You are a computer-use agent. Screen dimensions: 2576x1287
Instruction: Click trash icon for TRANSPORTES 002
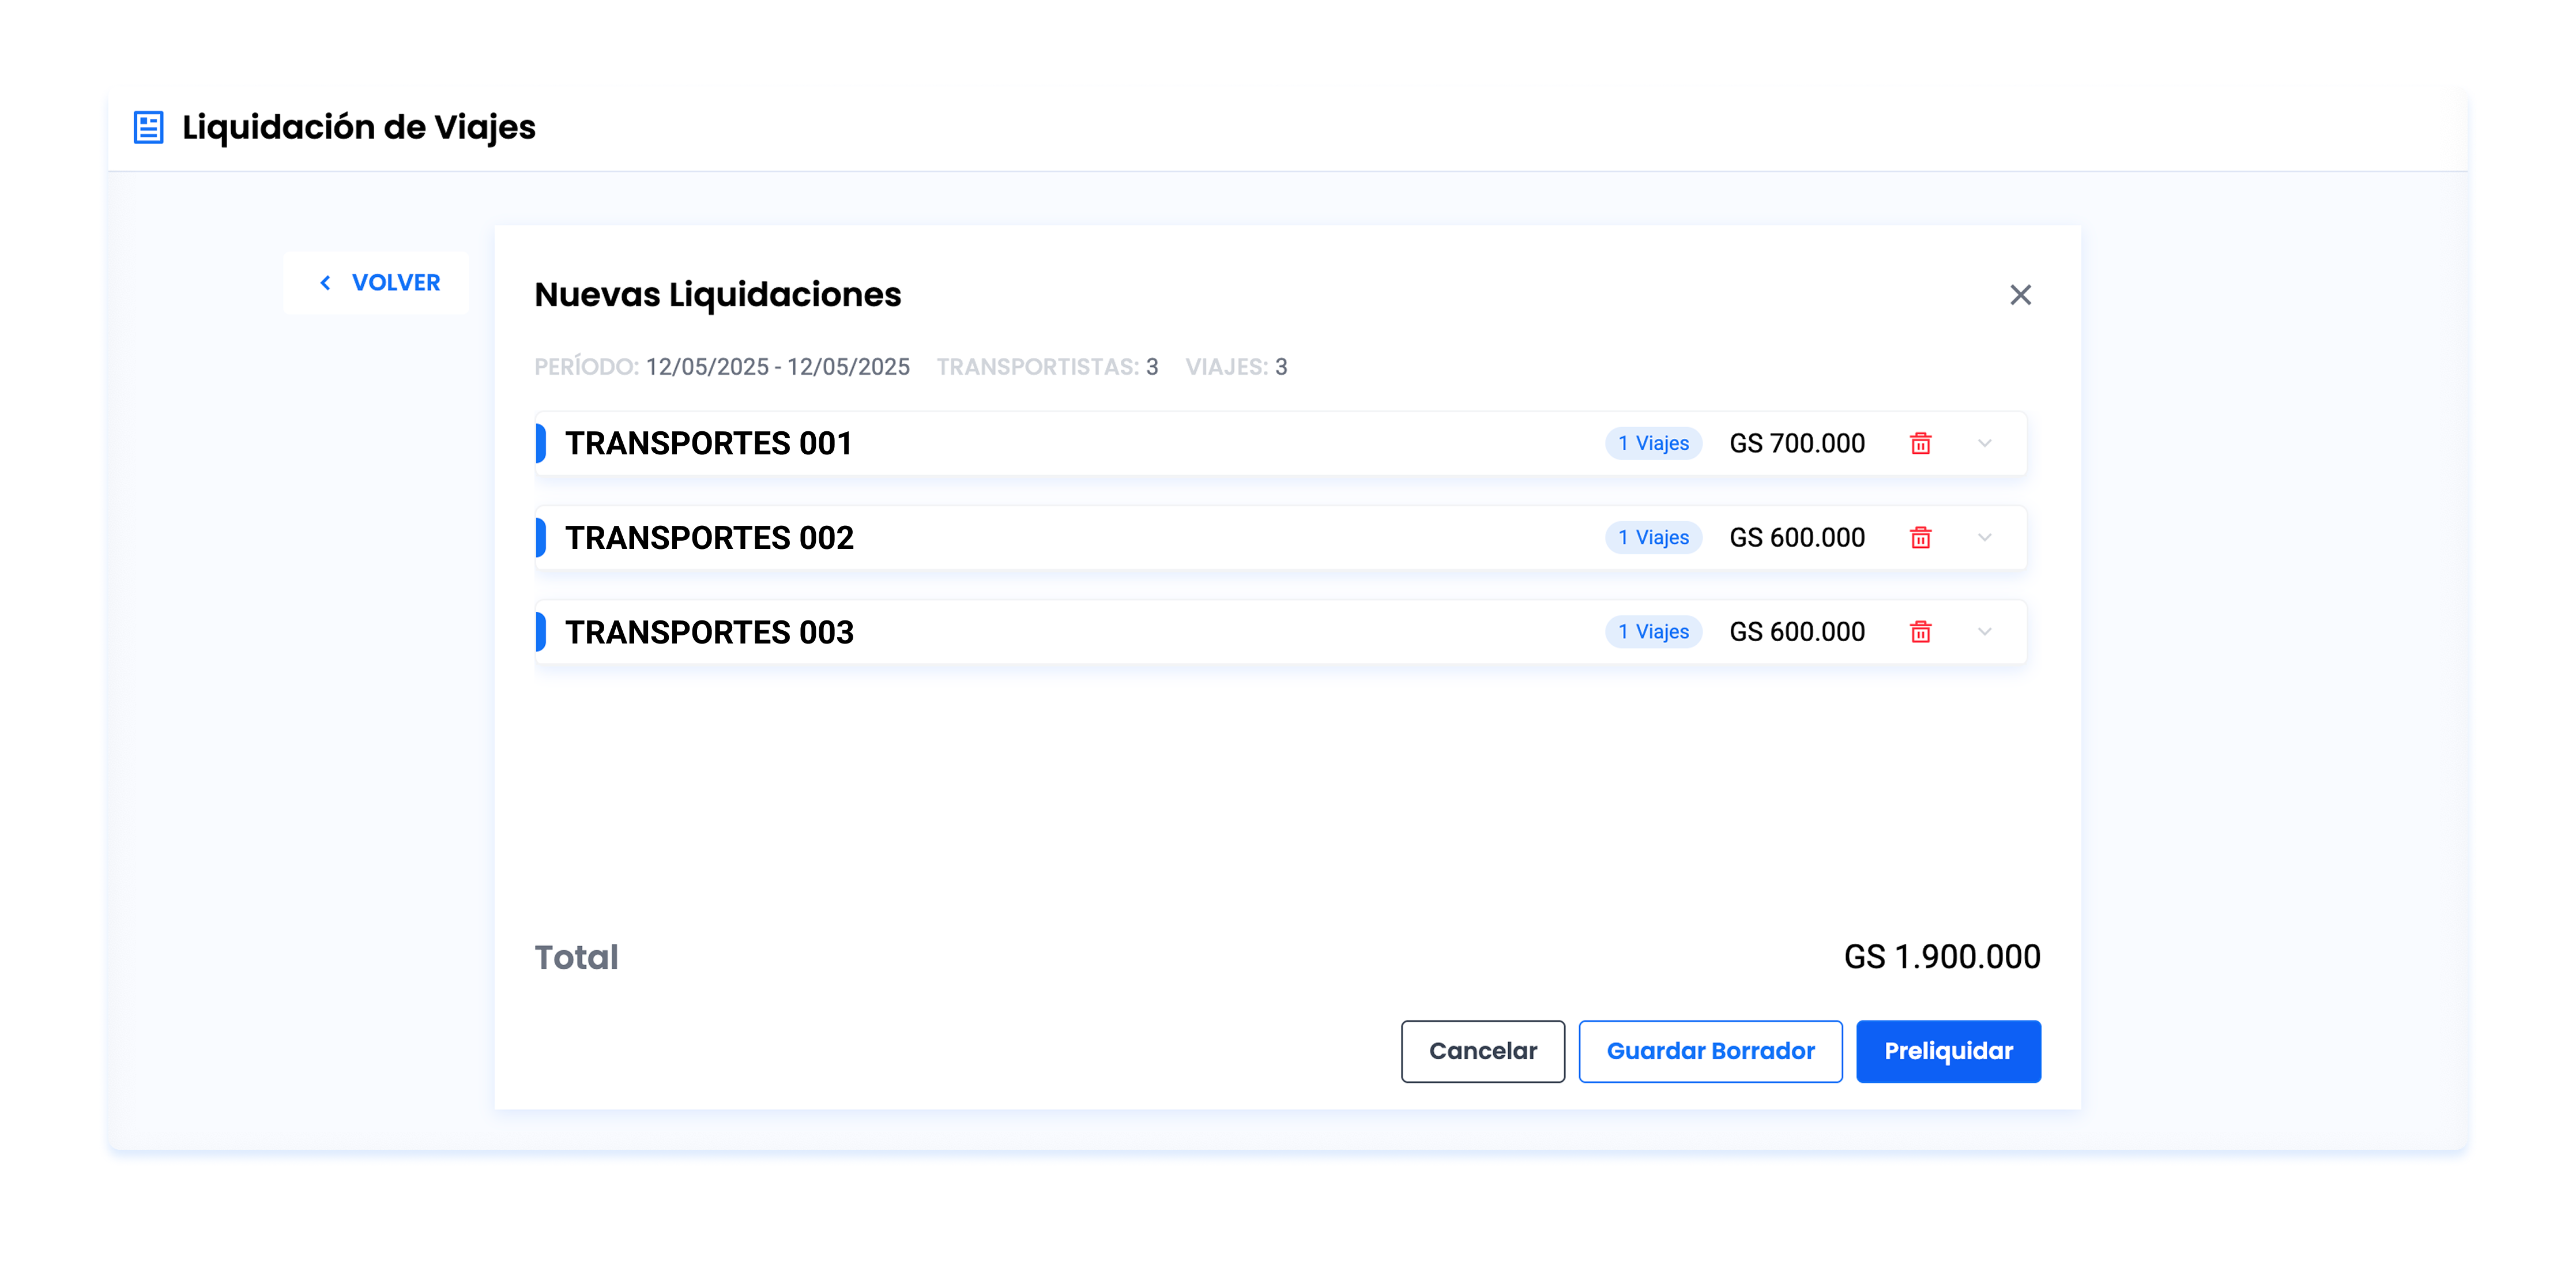(1920, 538)
